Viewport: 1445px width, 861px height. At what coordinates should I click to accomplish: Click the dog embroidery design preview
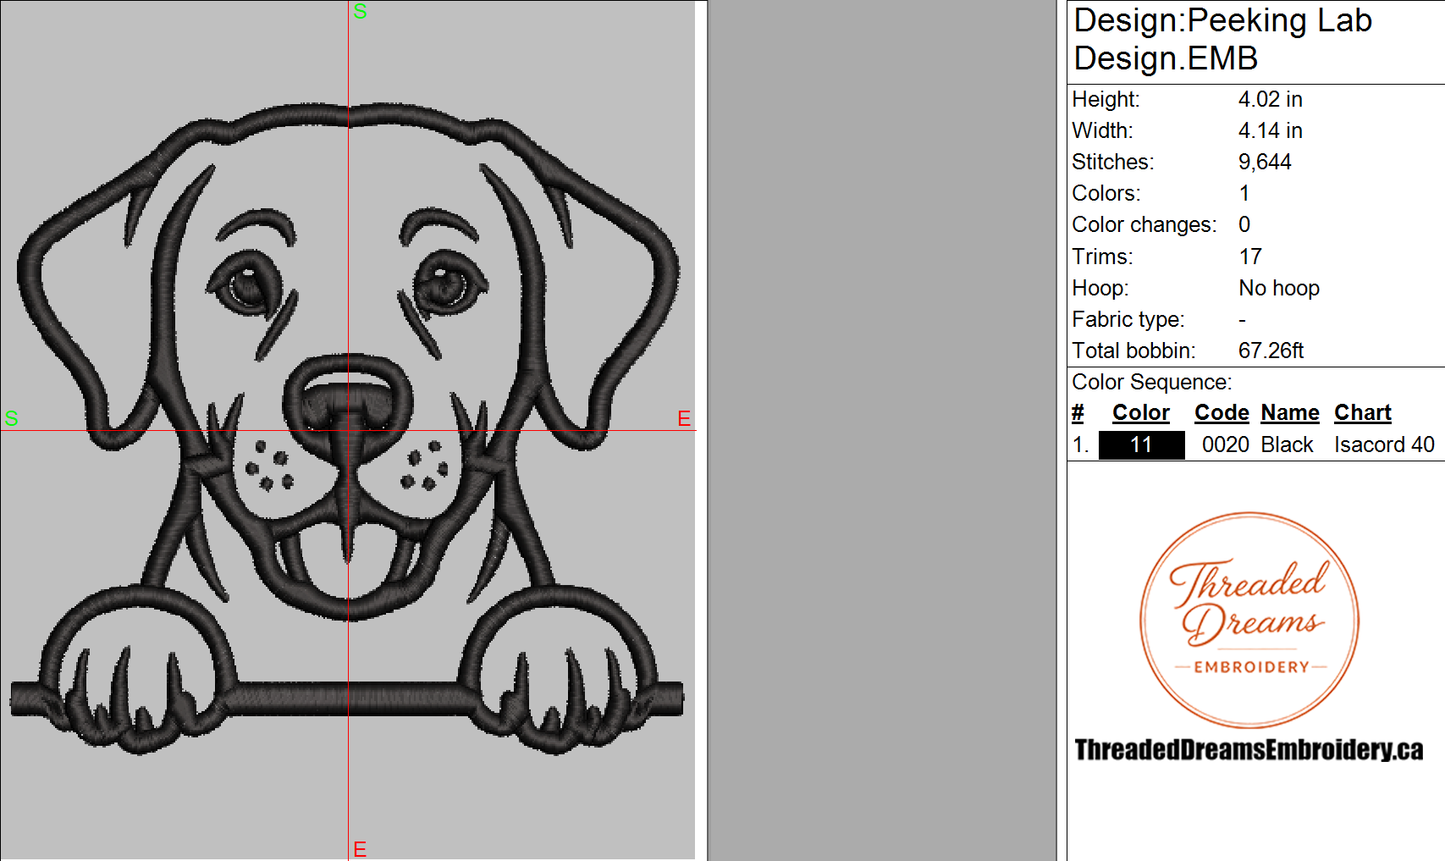click(348, 430)
